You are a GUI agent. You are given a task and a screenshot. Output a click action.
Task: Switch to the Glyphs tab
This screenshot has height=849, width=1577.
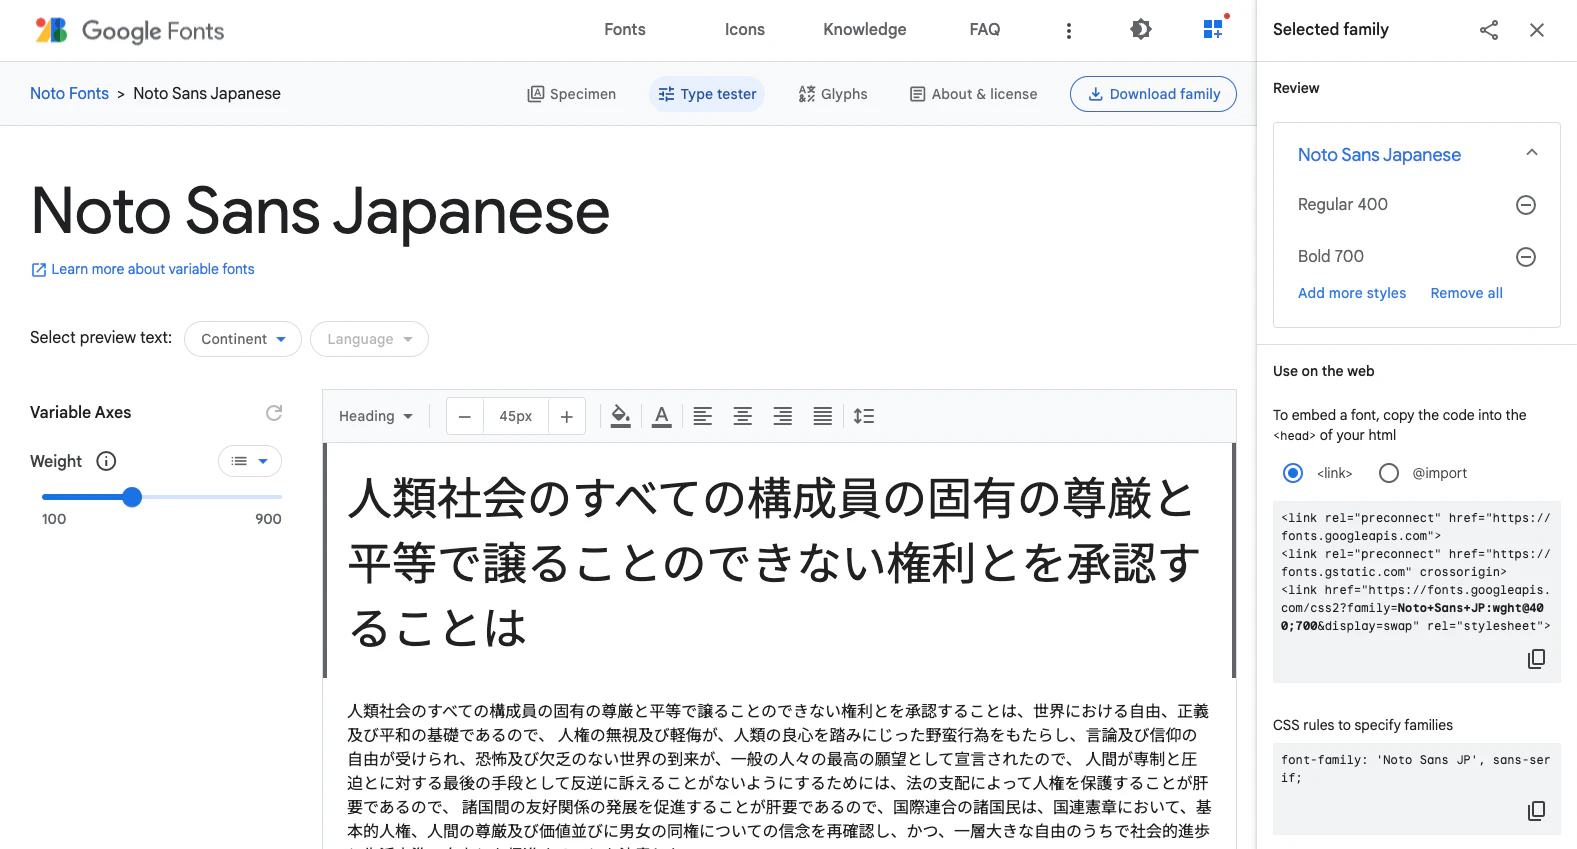[x=833, y=94]
